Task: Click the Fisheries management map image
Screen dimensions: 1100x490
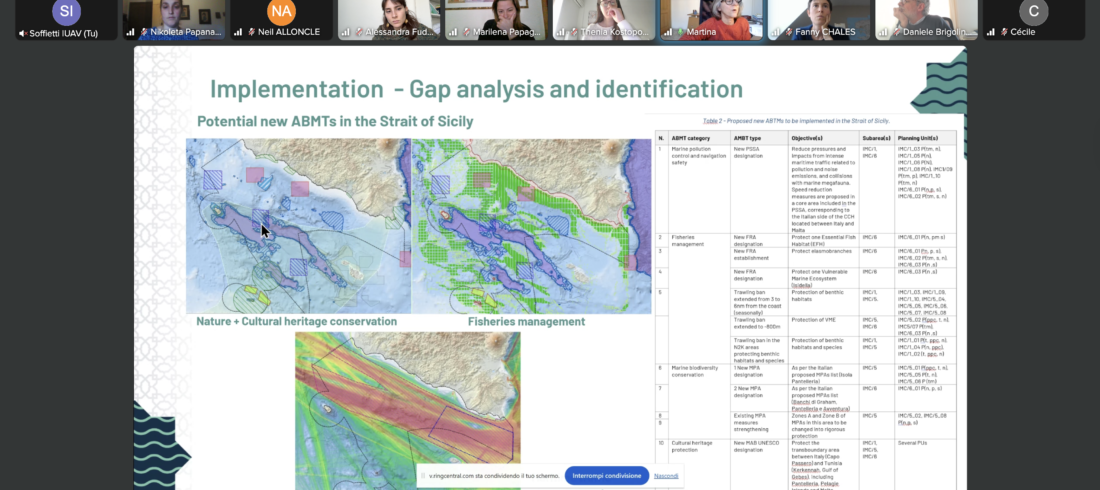Action: 531,225
